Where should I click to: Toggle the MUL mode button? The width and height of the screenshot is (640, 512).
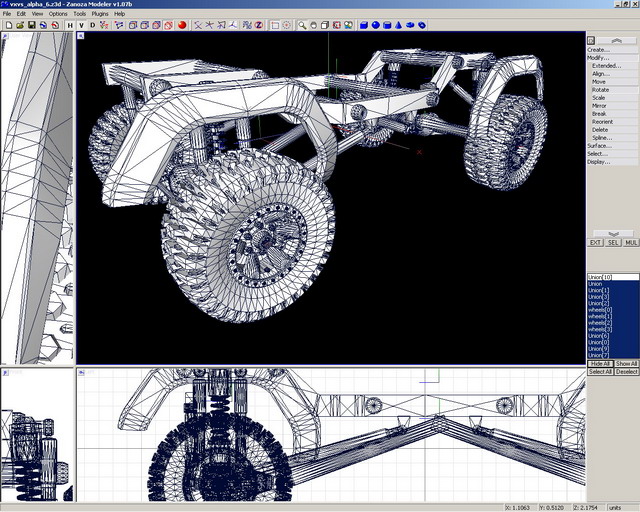click(x=630, y=242)
